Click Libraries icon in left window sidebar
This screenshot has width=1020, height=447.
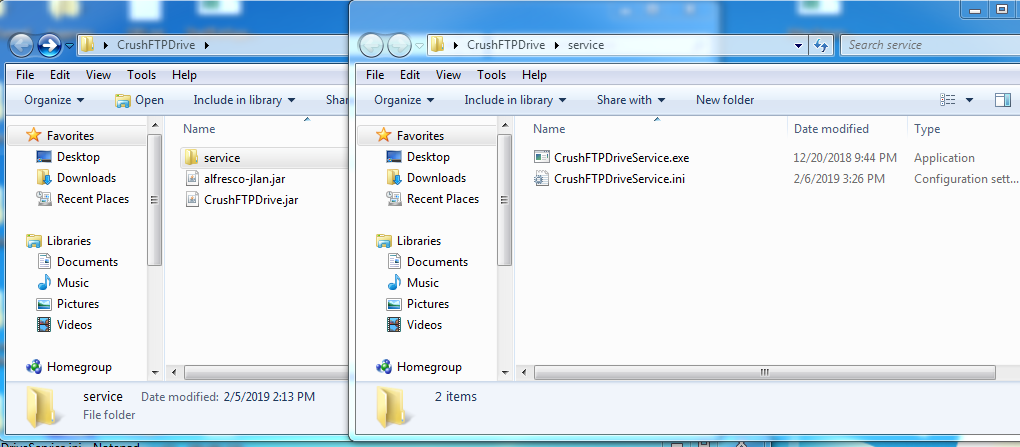[34, 241]
